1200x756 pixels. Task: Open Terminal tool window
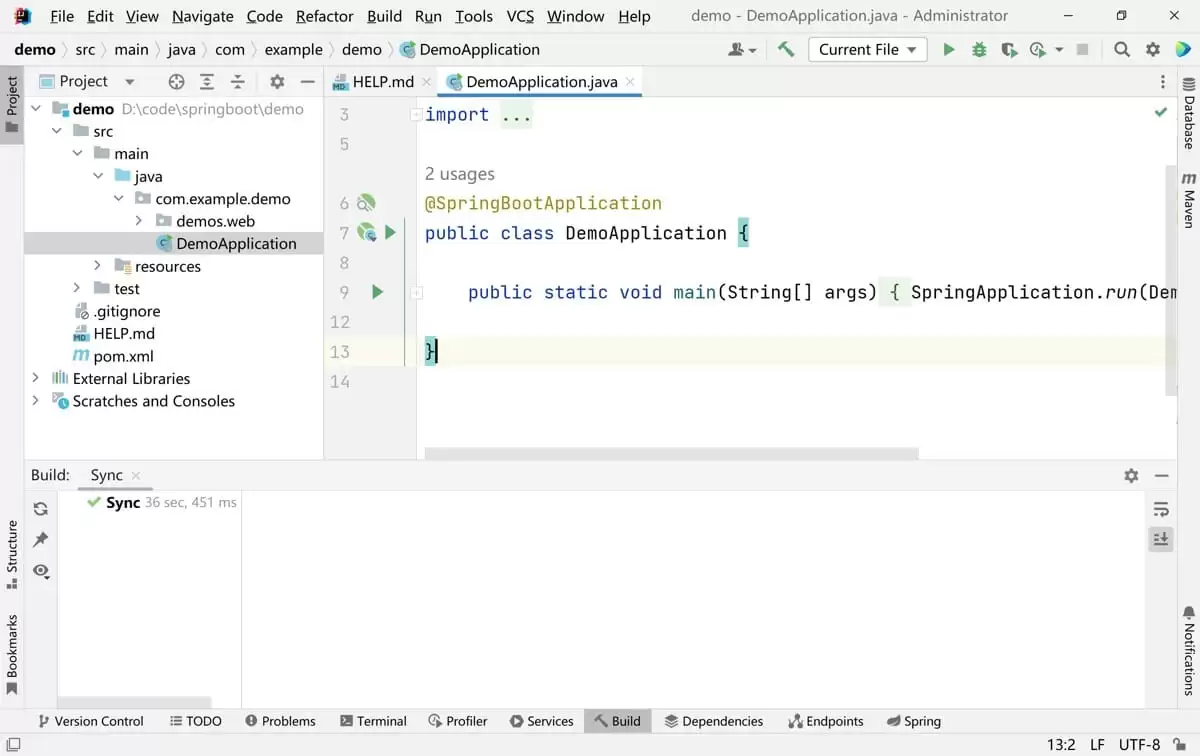373,721
